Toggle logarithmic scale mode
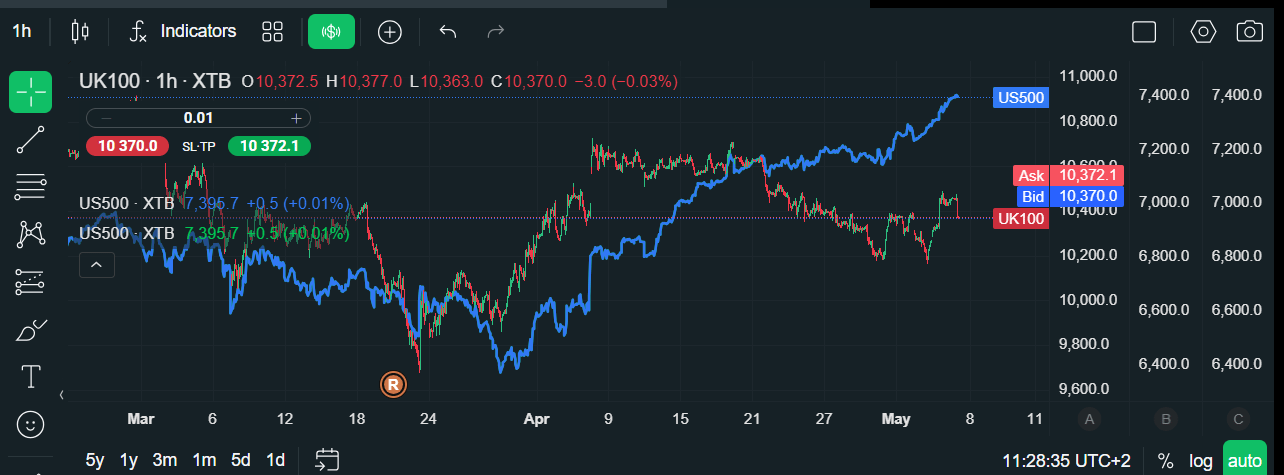The height and width of the screenshot is (475, 1284). 1201,460
